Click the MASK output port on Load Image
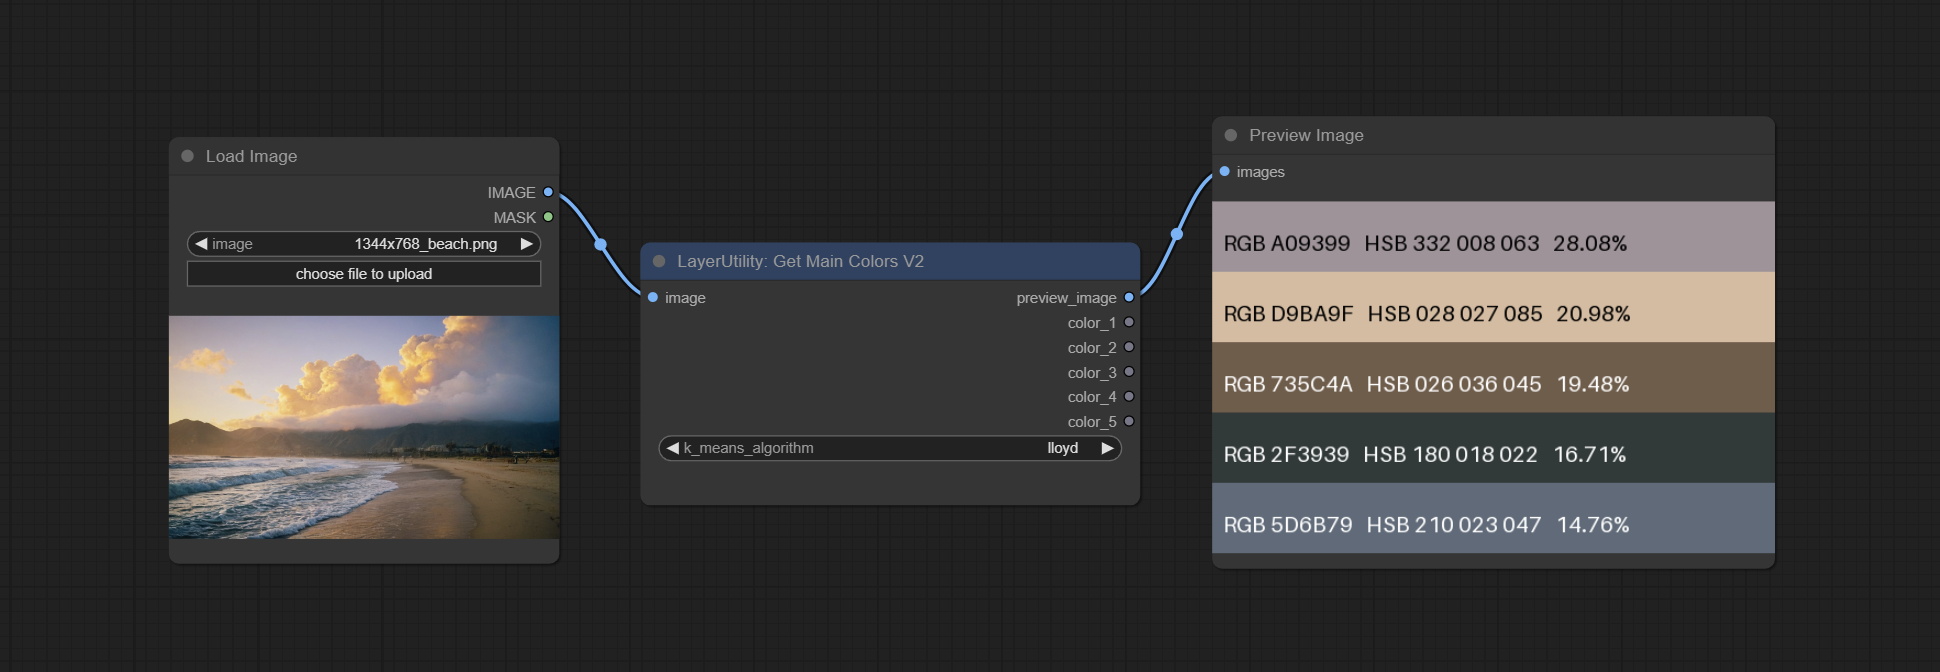The height and width of the screenshot is (672, 1940). 548,217
